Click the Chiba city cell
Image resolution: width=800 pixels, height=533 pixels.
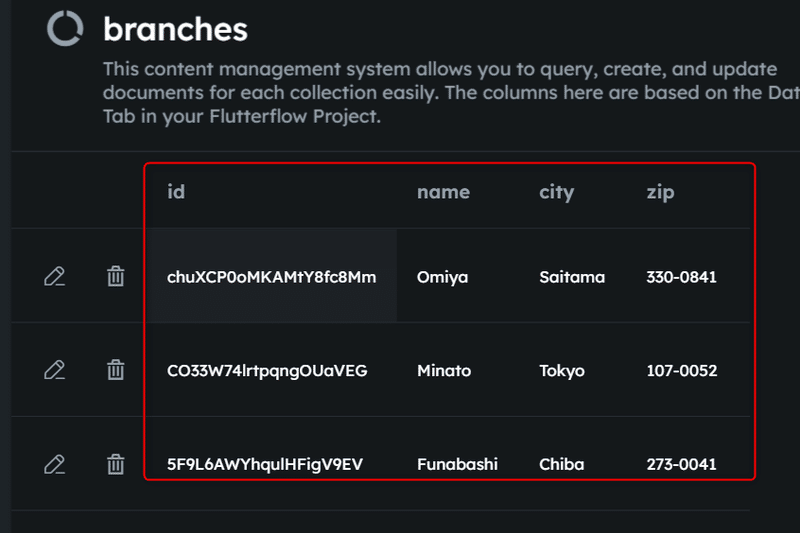[561, 464]
